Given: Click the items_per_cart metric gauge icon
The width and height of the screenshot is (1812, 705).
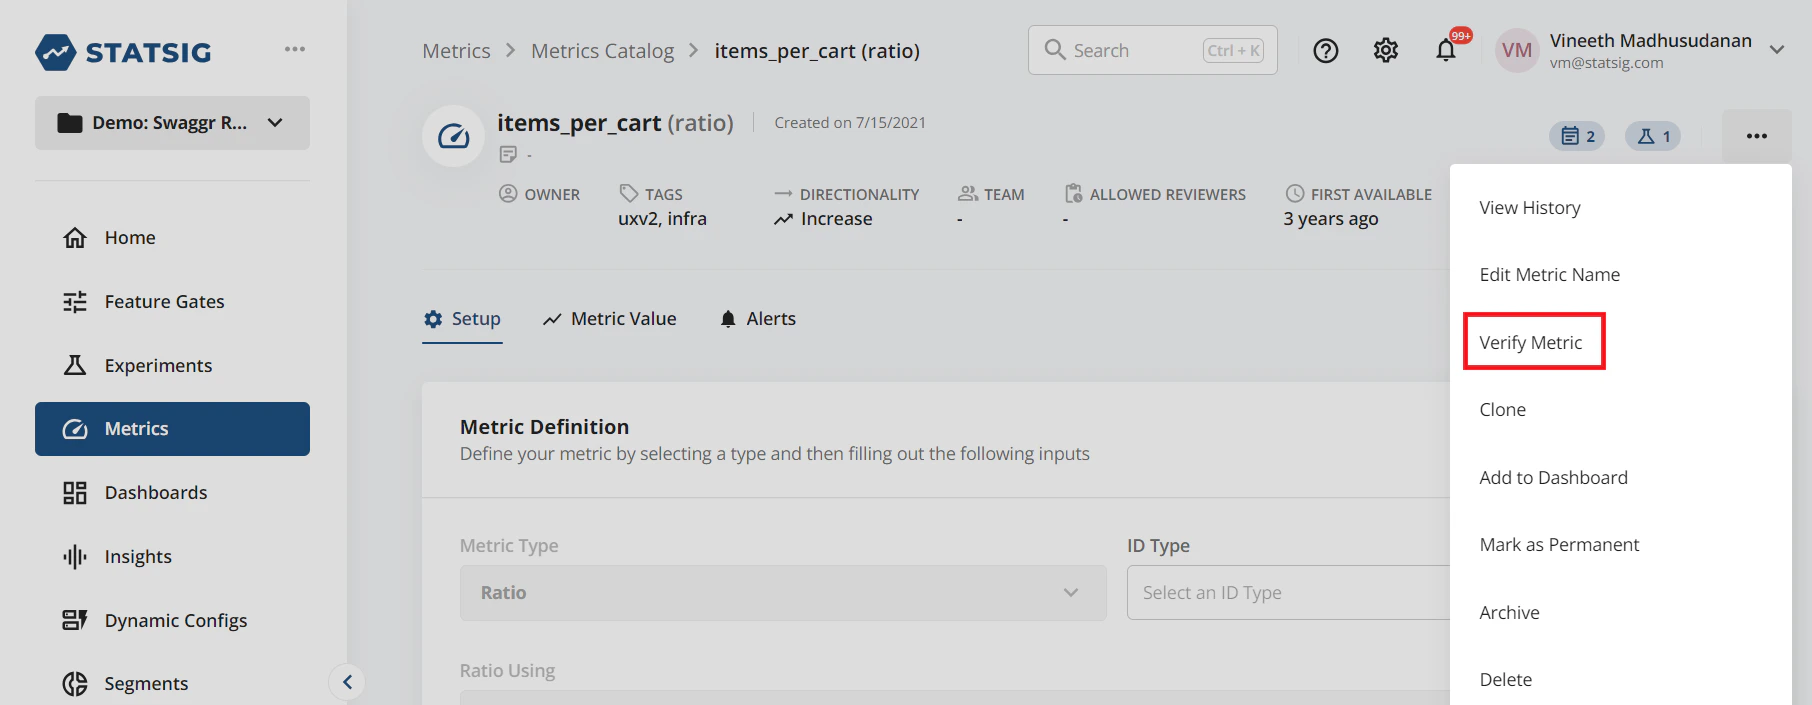Looking at the screenshot, I should (x=454, y=136).
